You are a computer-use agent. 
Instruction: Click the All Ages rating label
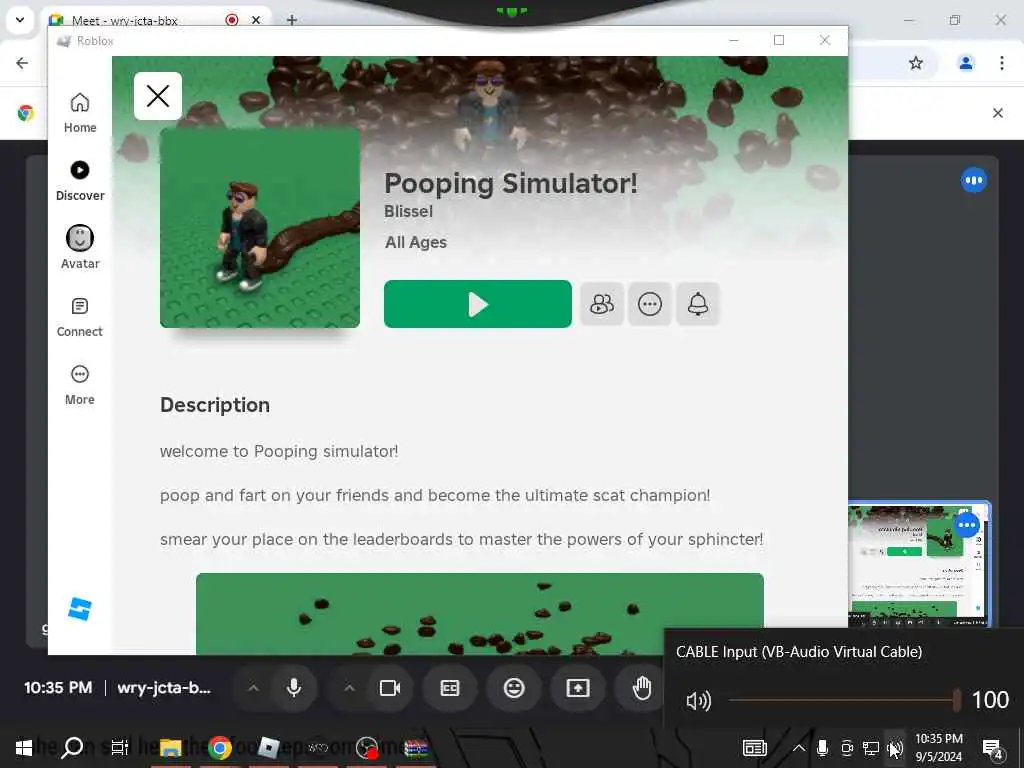point(416,242)
